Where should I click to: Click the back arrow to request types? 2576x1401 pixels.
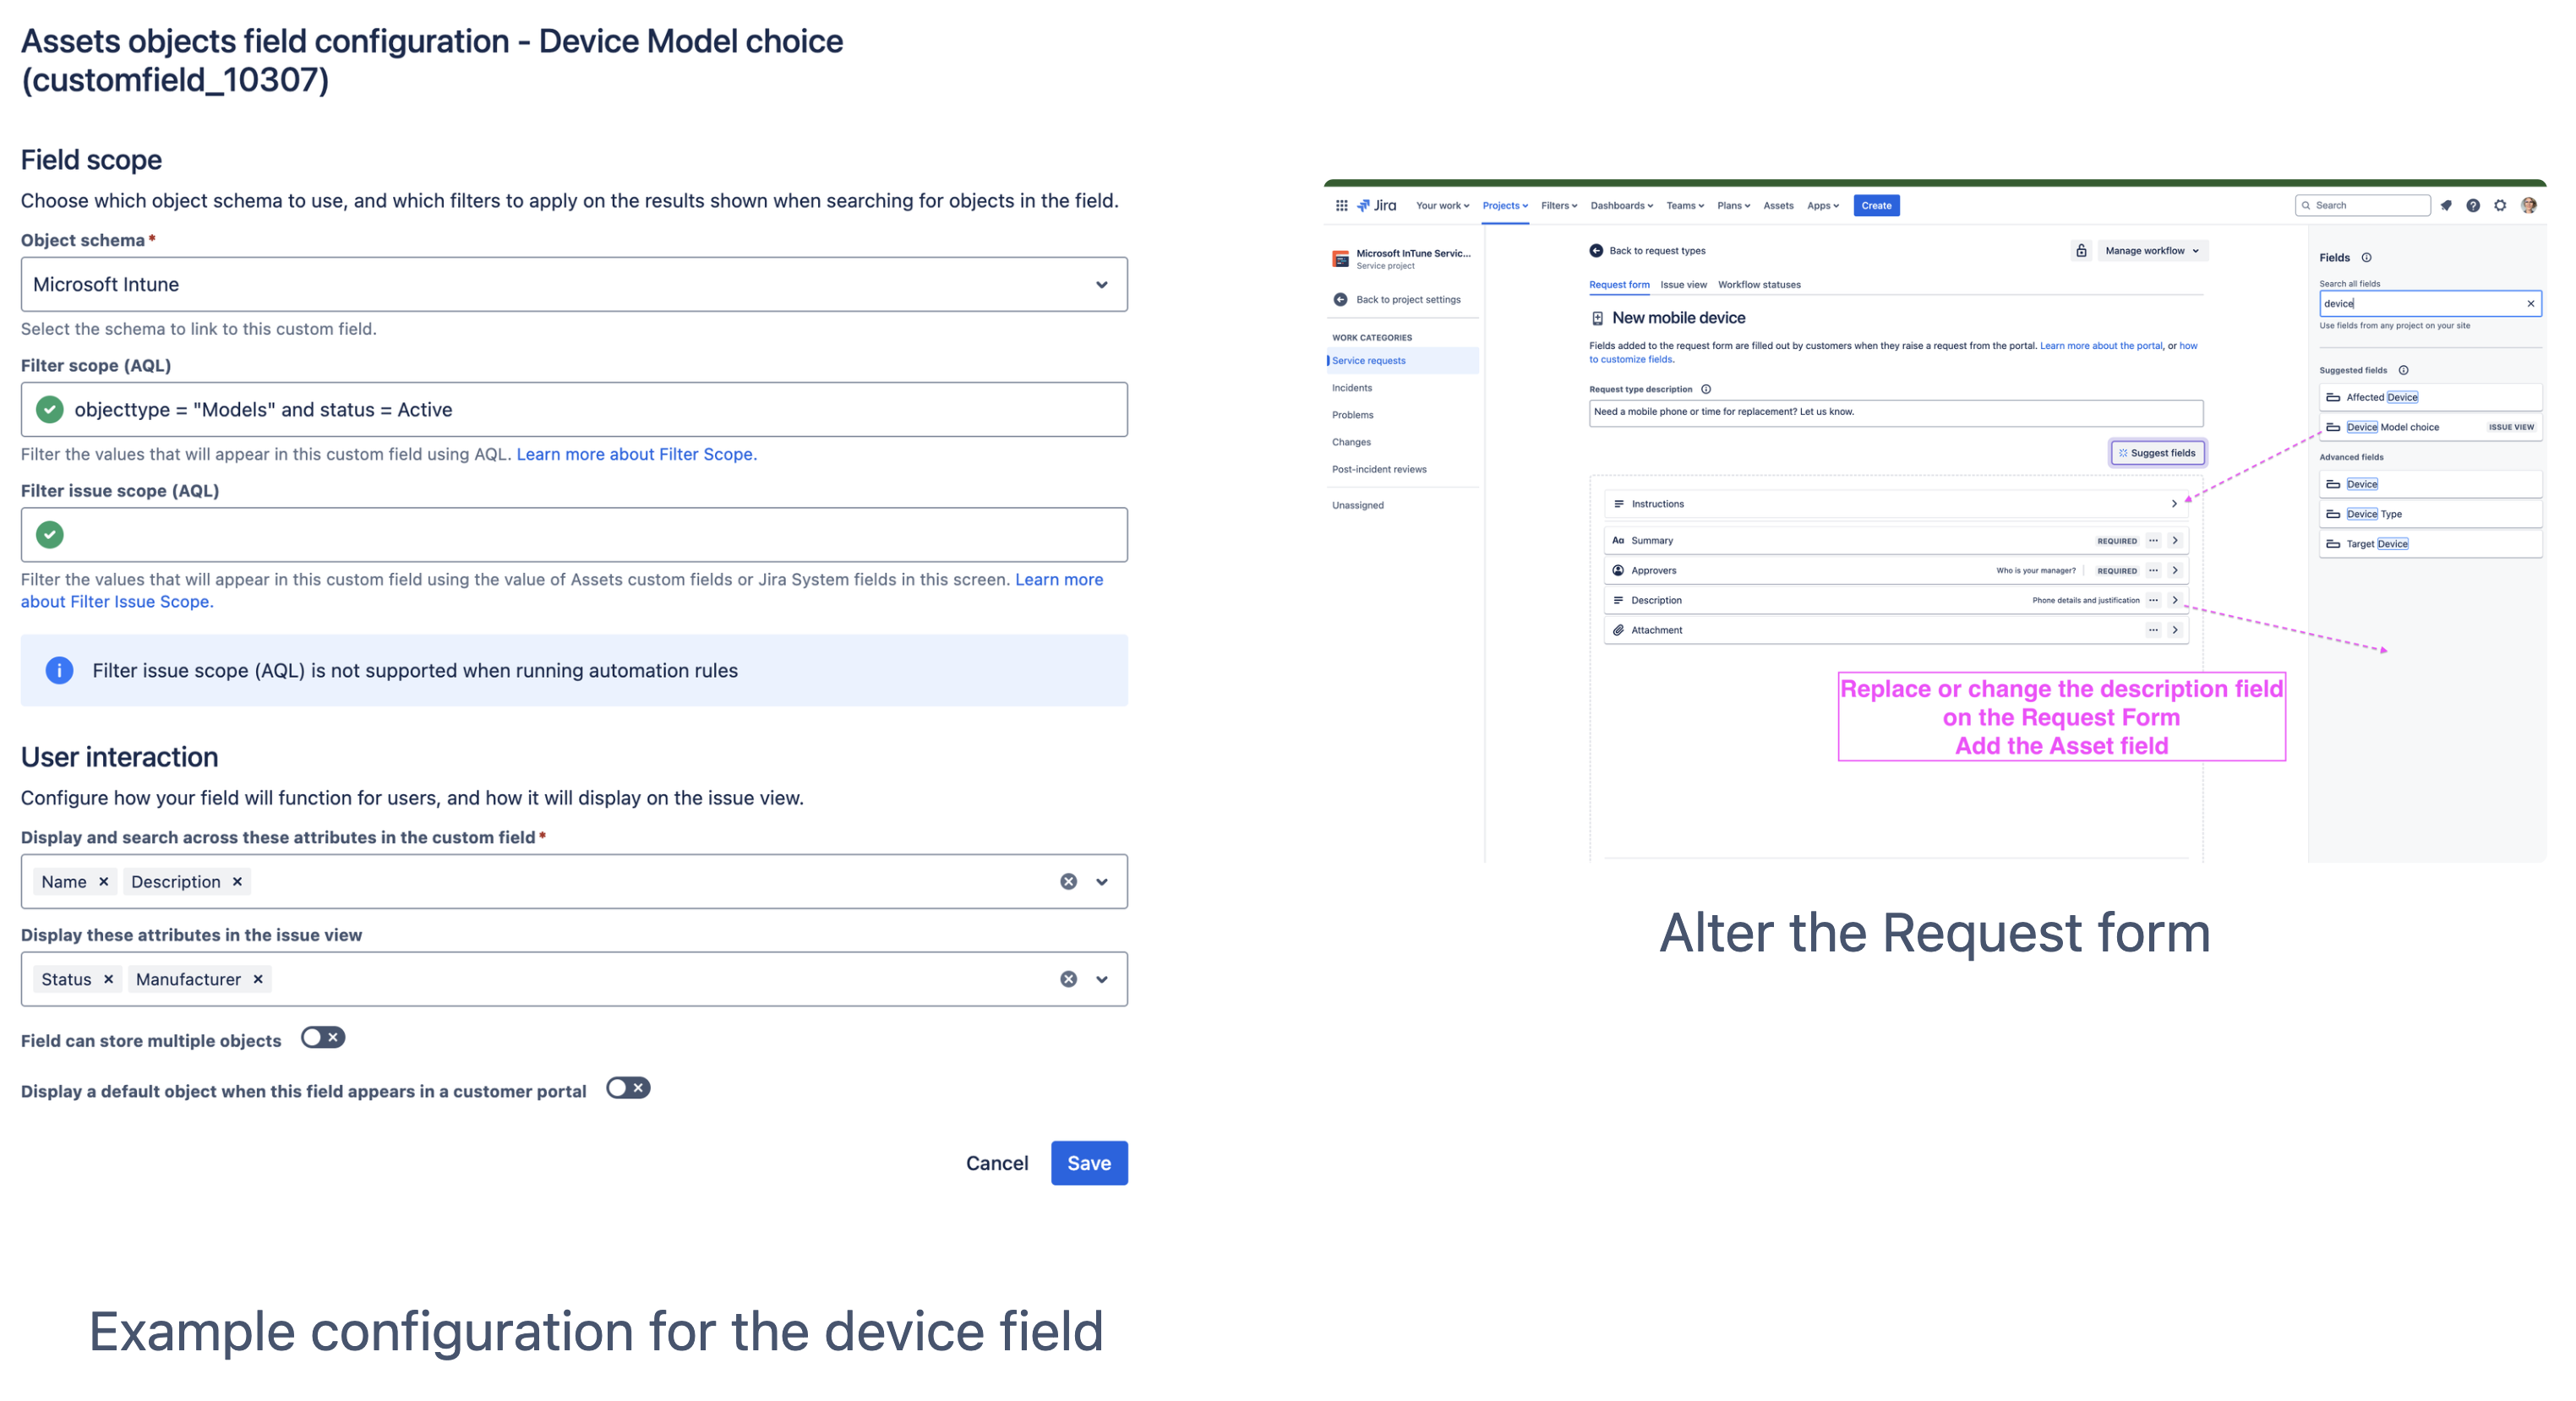click(1596, 251)
